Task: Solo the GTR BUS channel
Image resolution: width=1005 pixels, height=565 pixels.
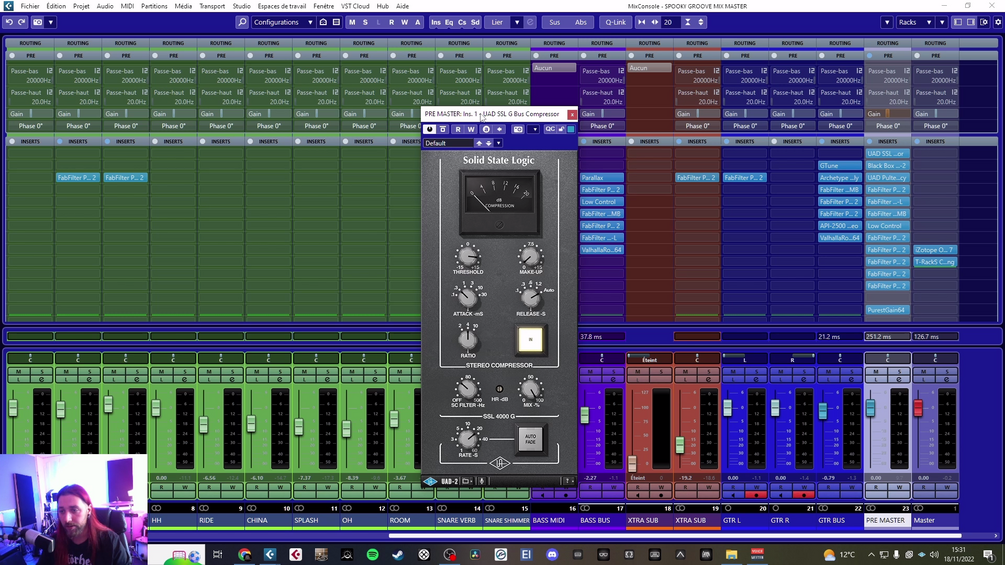Action: click(851, 372)
